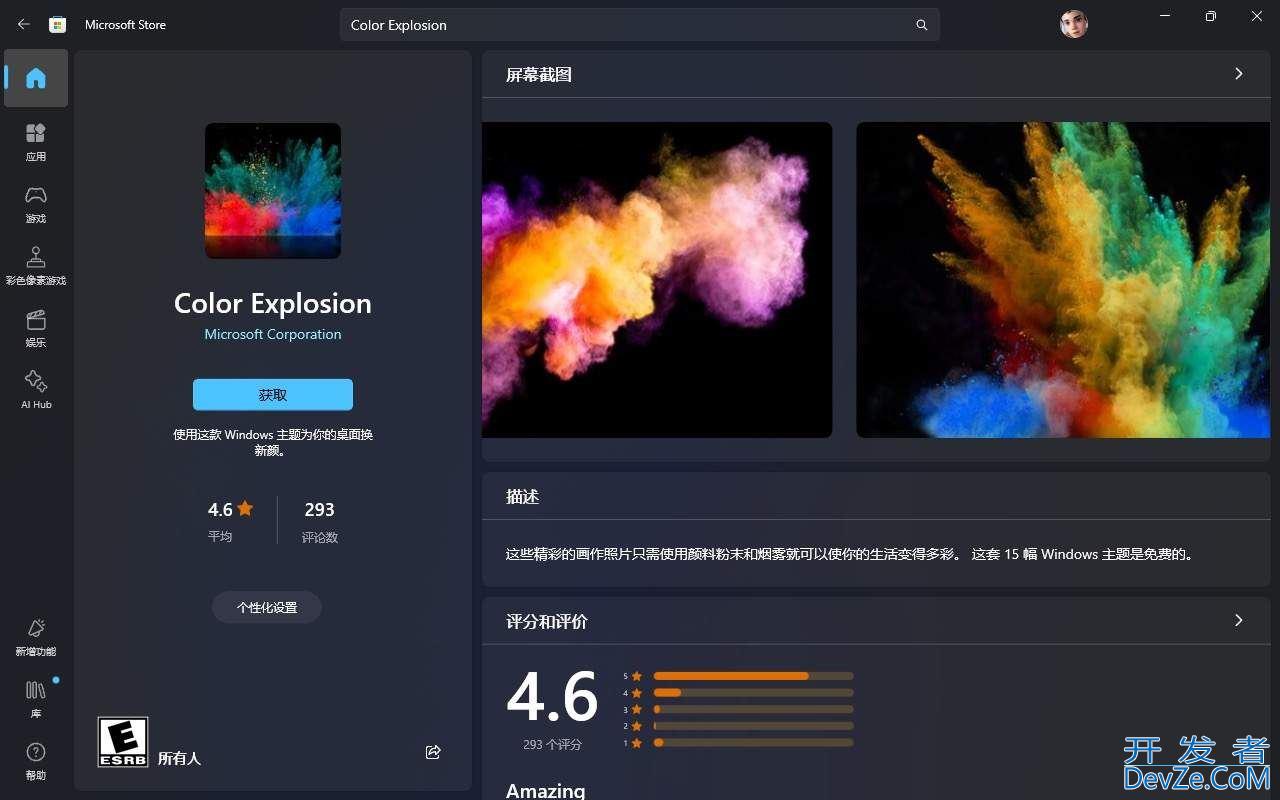Click the search magnifier icon
This screenshot has width=1280, height=800.
tap(922, 25)
